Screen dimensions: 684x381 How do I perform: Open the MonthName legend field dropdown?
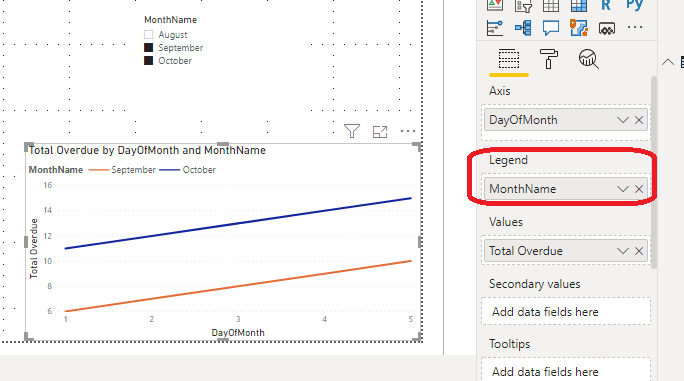[x=622, y=189]
